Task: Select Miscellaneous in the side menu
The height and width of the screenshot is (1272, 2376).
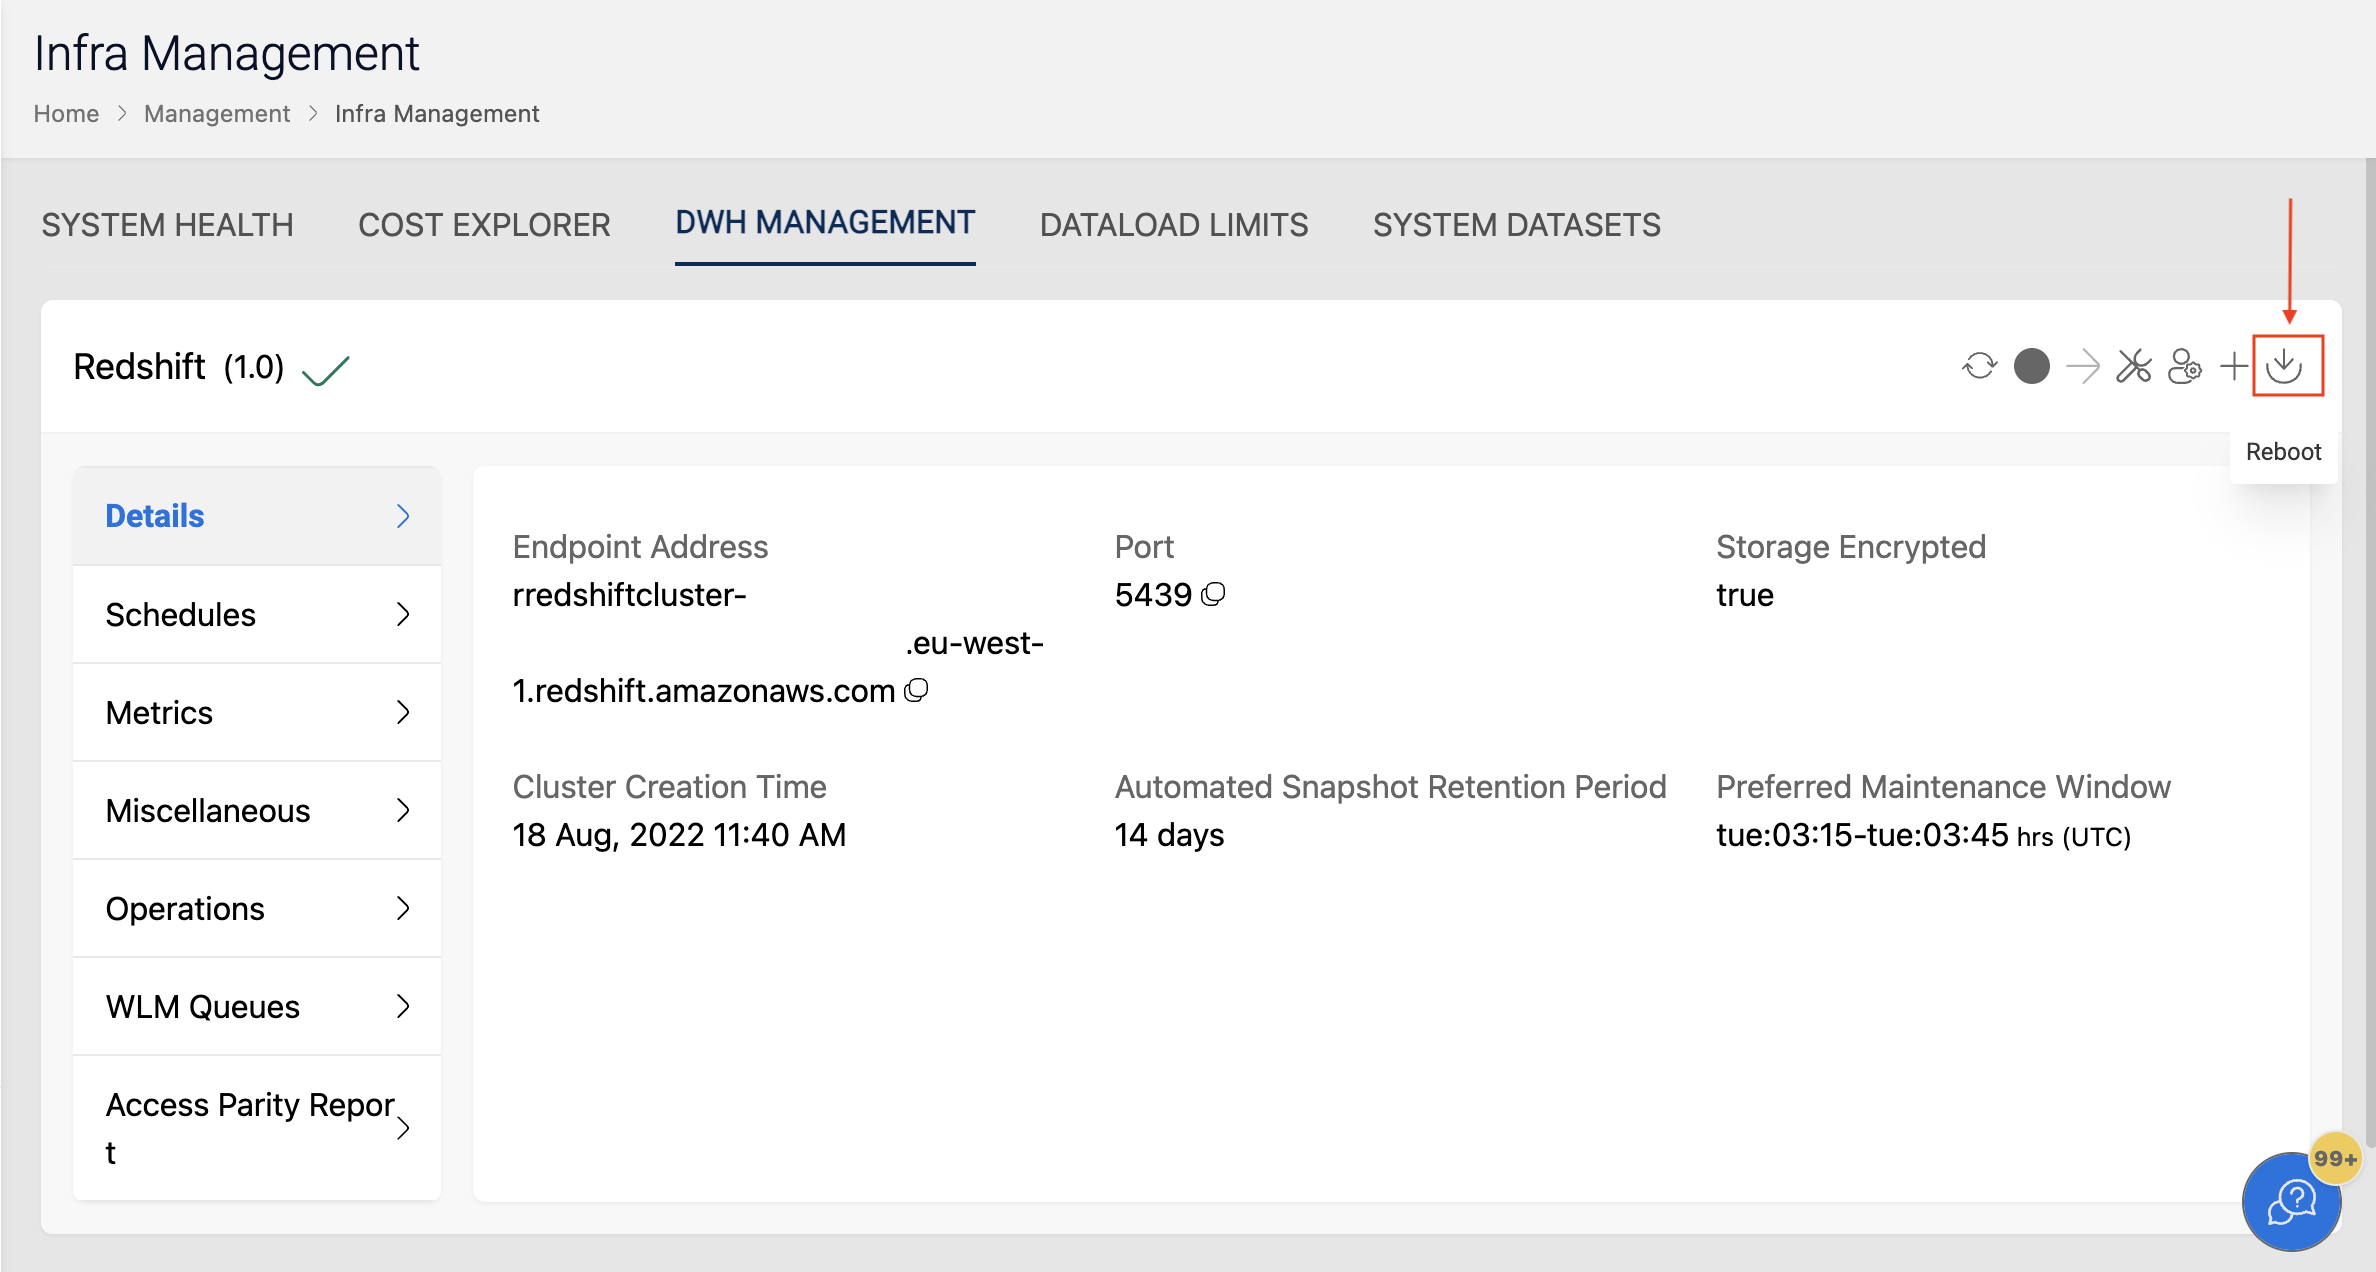Action: [x=257, y=810]
